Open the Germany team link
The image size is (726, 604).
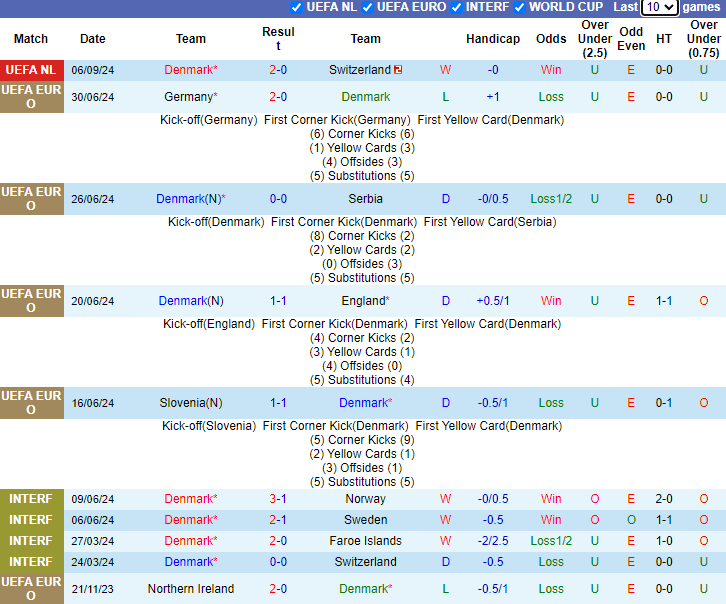pyautogui.click(x=188, y=97)
